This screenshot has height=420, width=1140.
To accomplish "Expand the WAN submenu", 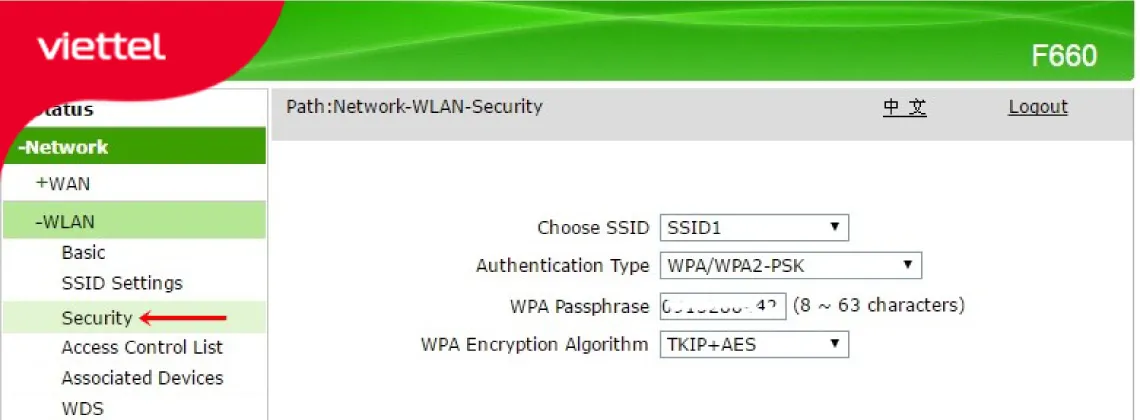I will tap(63, 184).
